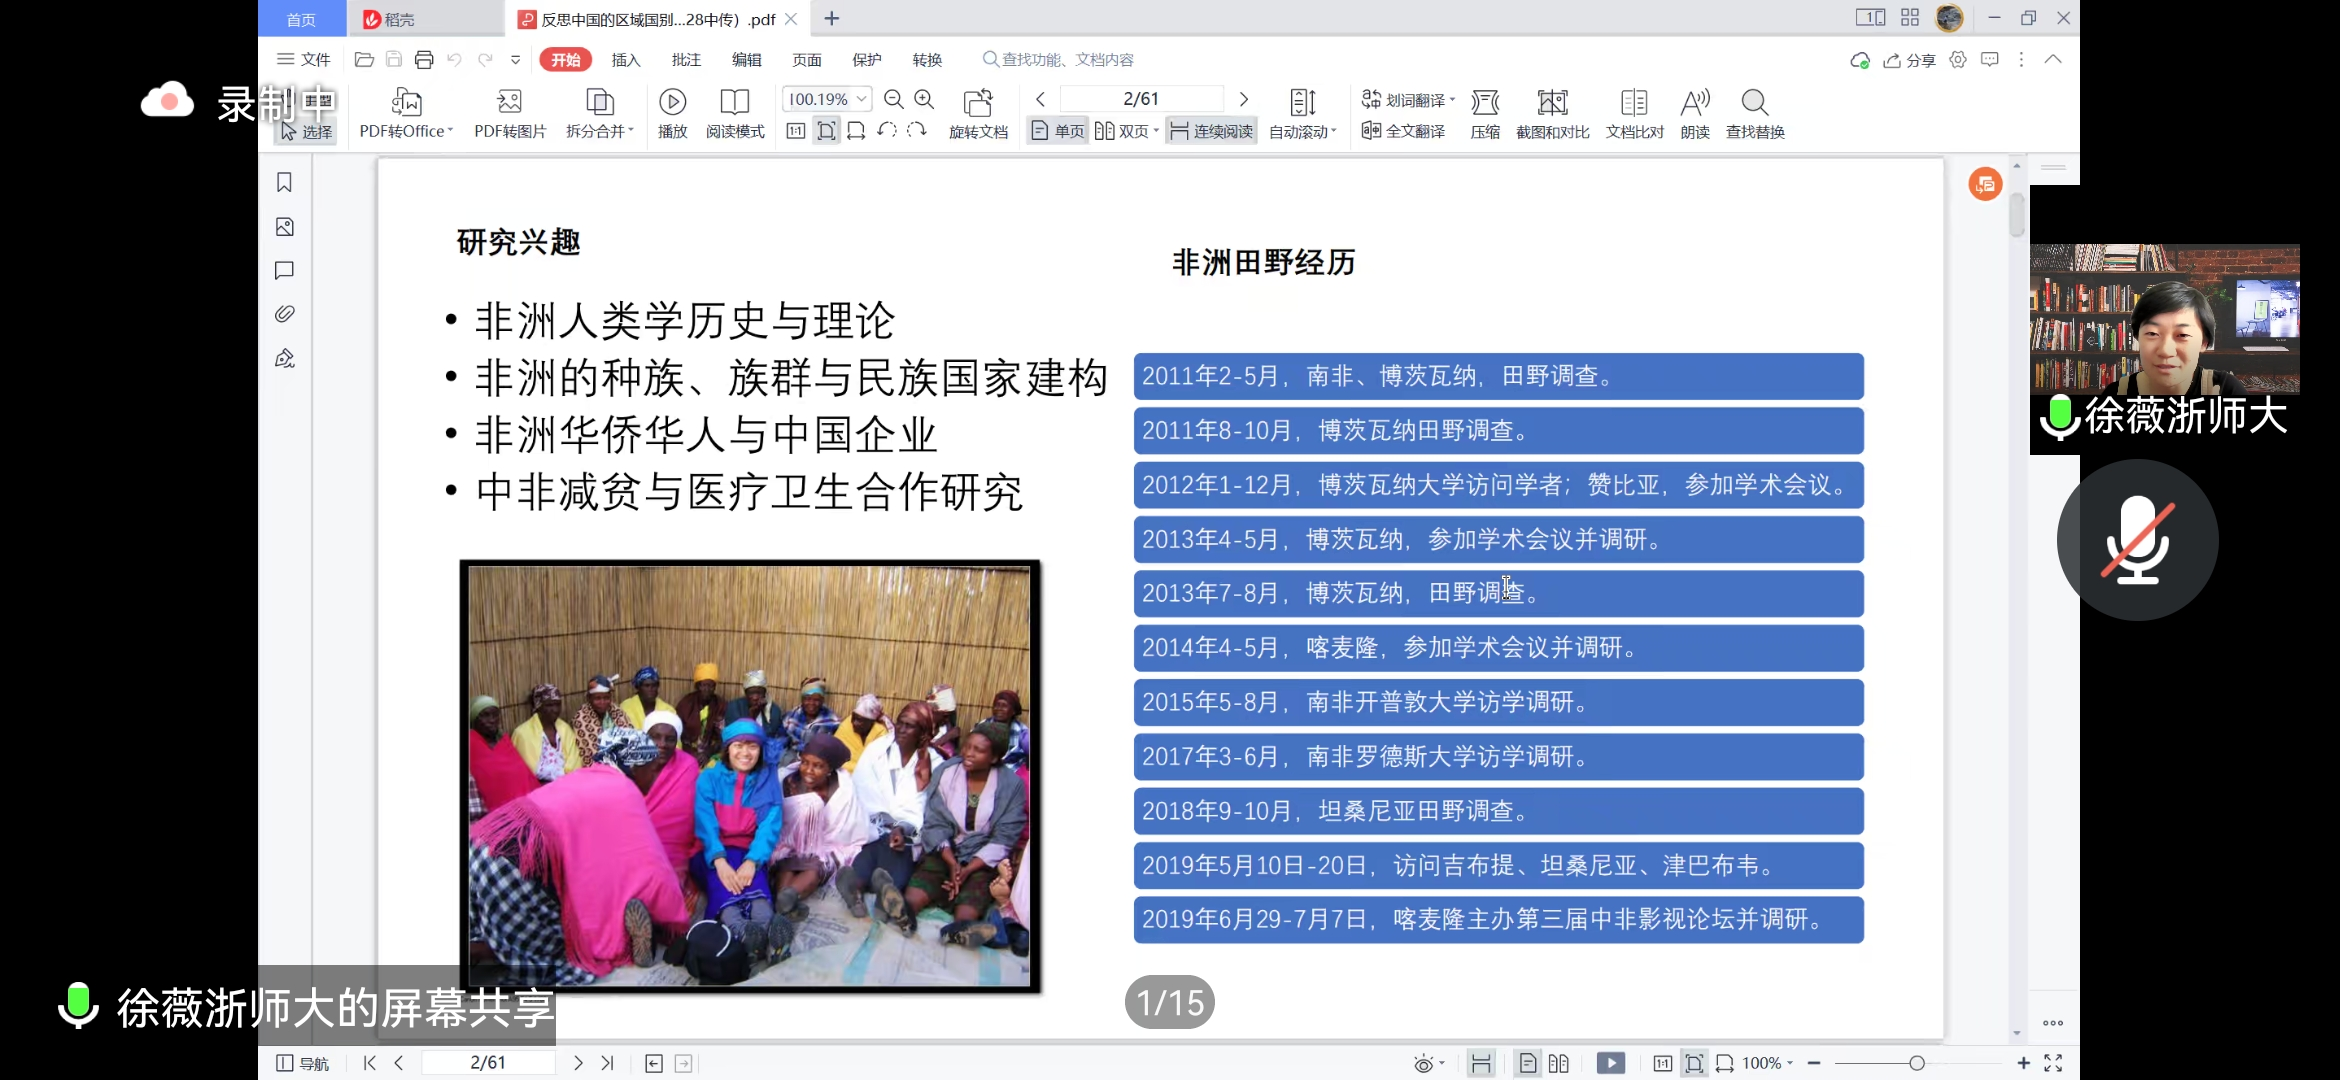Open the 文件 menu

[303, 60]
